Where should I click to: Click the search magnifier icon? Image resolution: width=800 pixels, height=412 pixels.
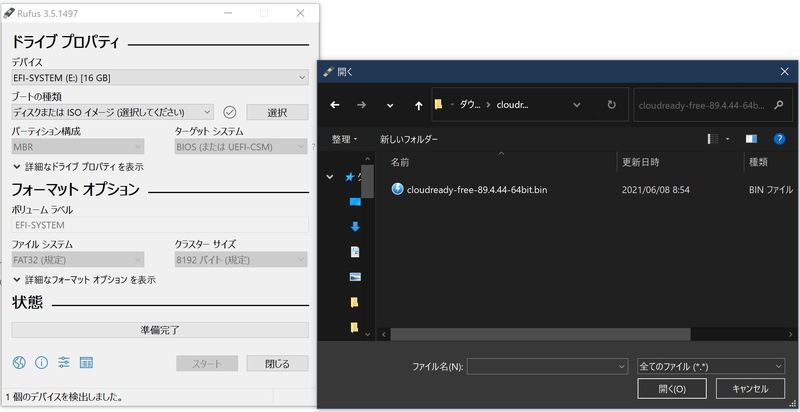tap(778, 105)
